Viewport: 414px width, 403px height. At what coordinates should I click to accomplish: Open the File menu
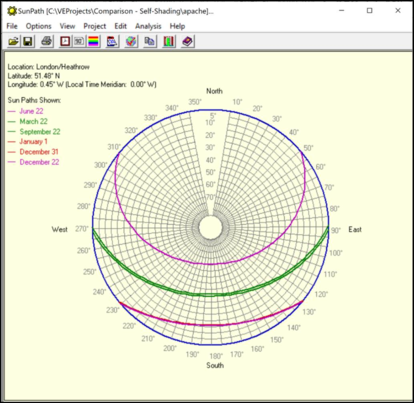(x=12, y=26)
